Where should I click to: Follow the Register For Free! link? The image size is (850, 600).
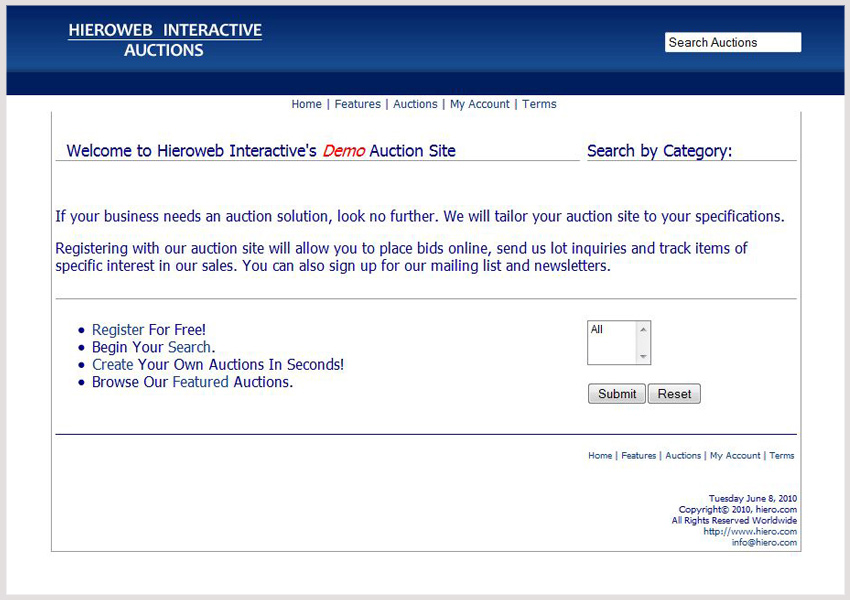pyautogui.click(x=149, y=330)
